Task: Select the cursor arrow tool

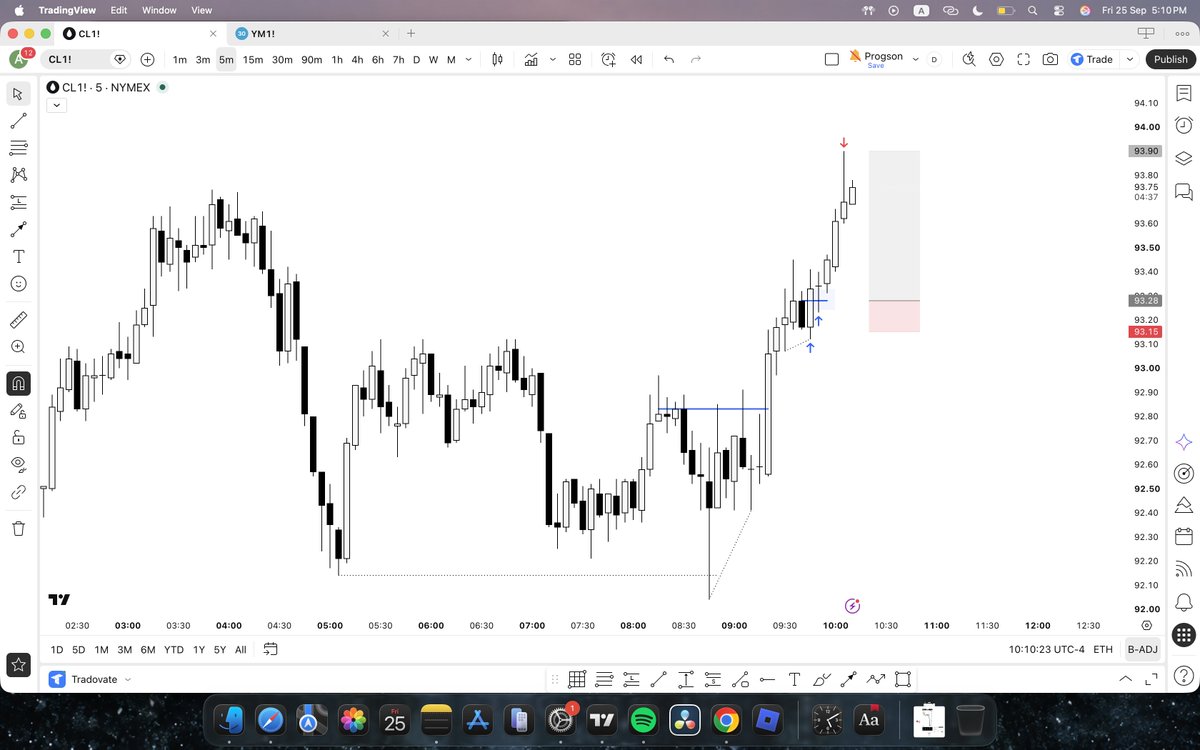Action: pos(18,94)
